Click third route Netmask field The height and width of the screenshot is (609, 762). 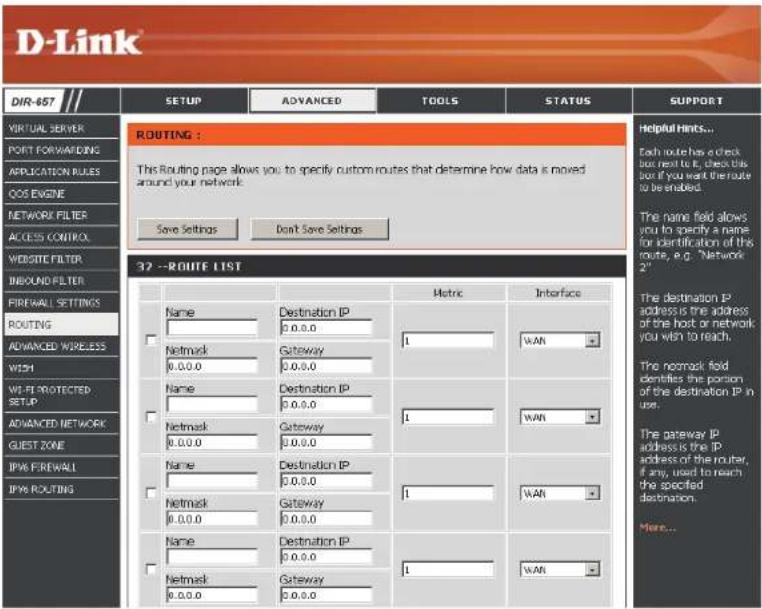[212, 519]
